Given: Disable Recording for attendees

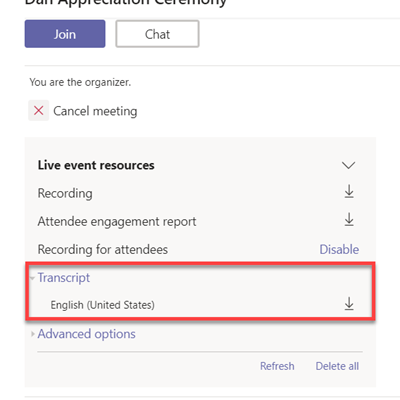Looking at the screenshot, I should tap(339, 249).
